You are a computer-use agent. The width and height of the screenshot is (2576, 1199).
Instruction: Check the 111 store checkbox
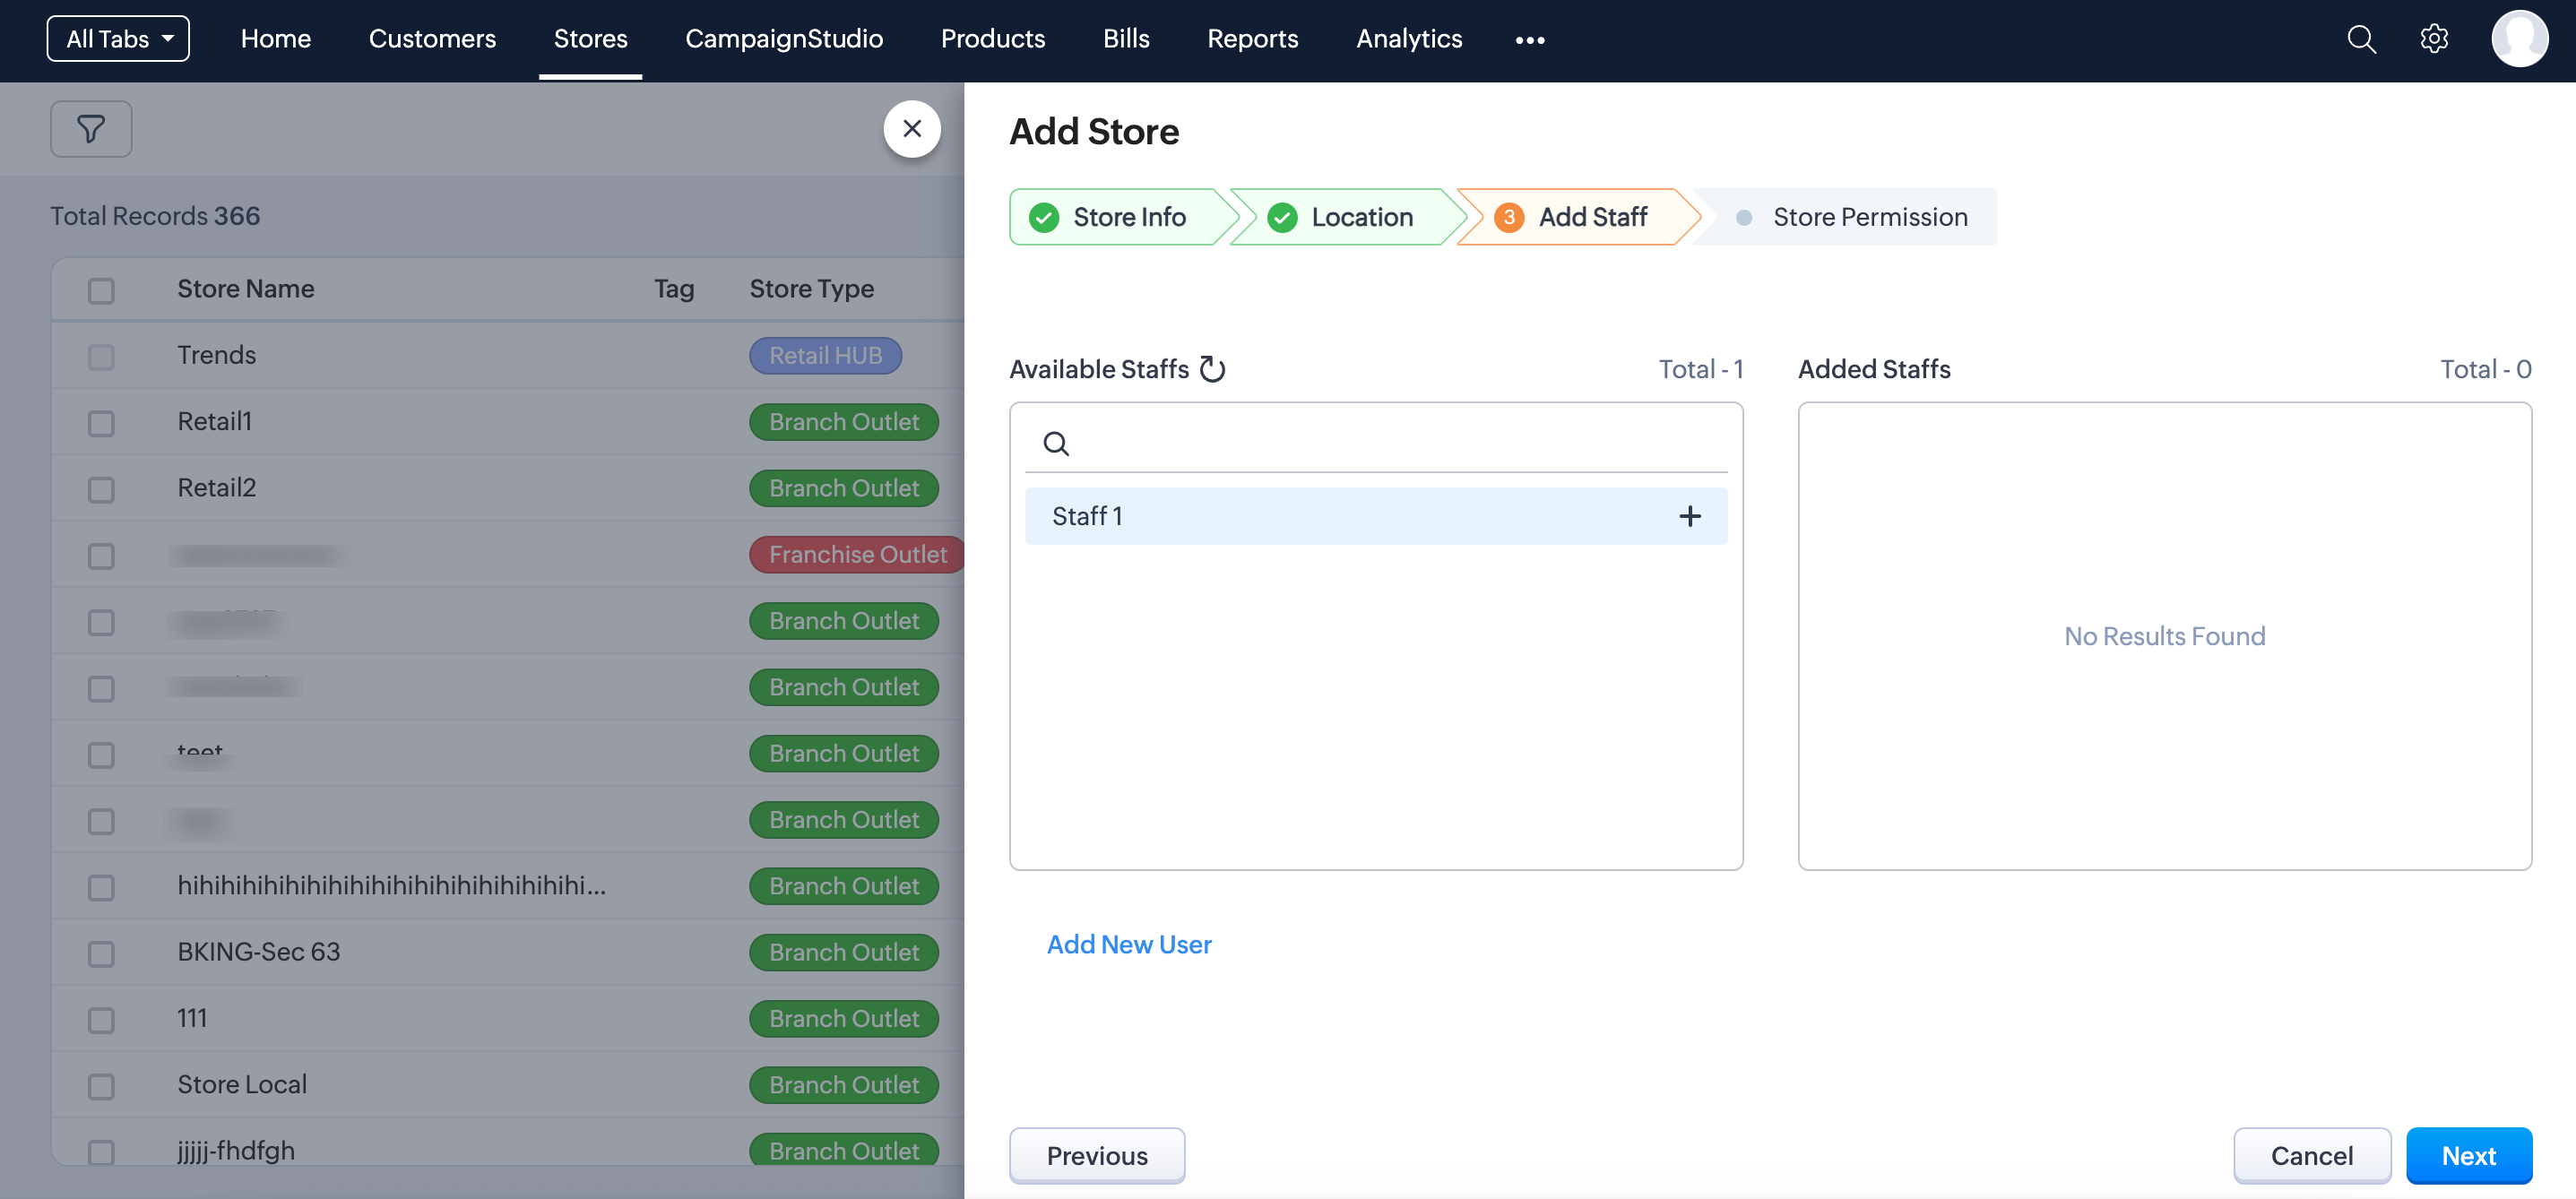coord(101,1020)
